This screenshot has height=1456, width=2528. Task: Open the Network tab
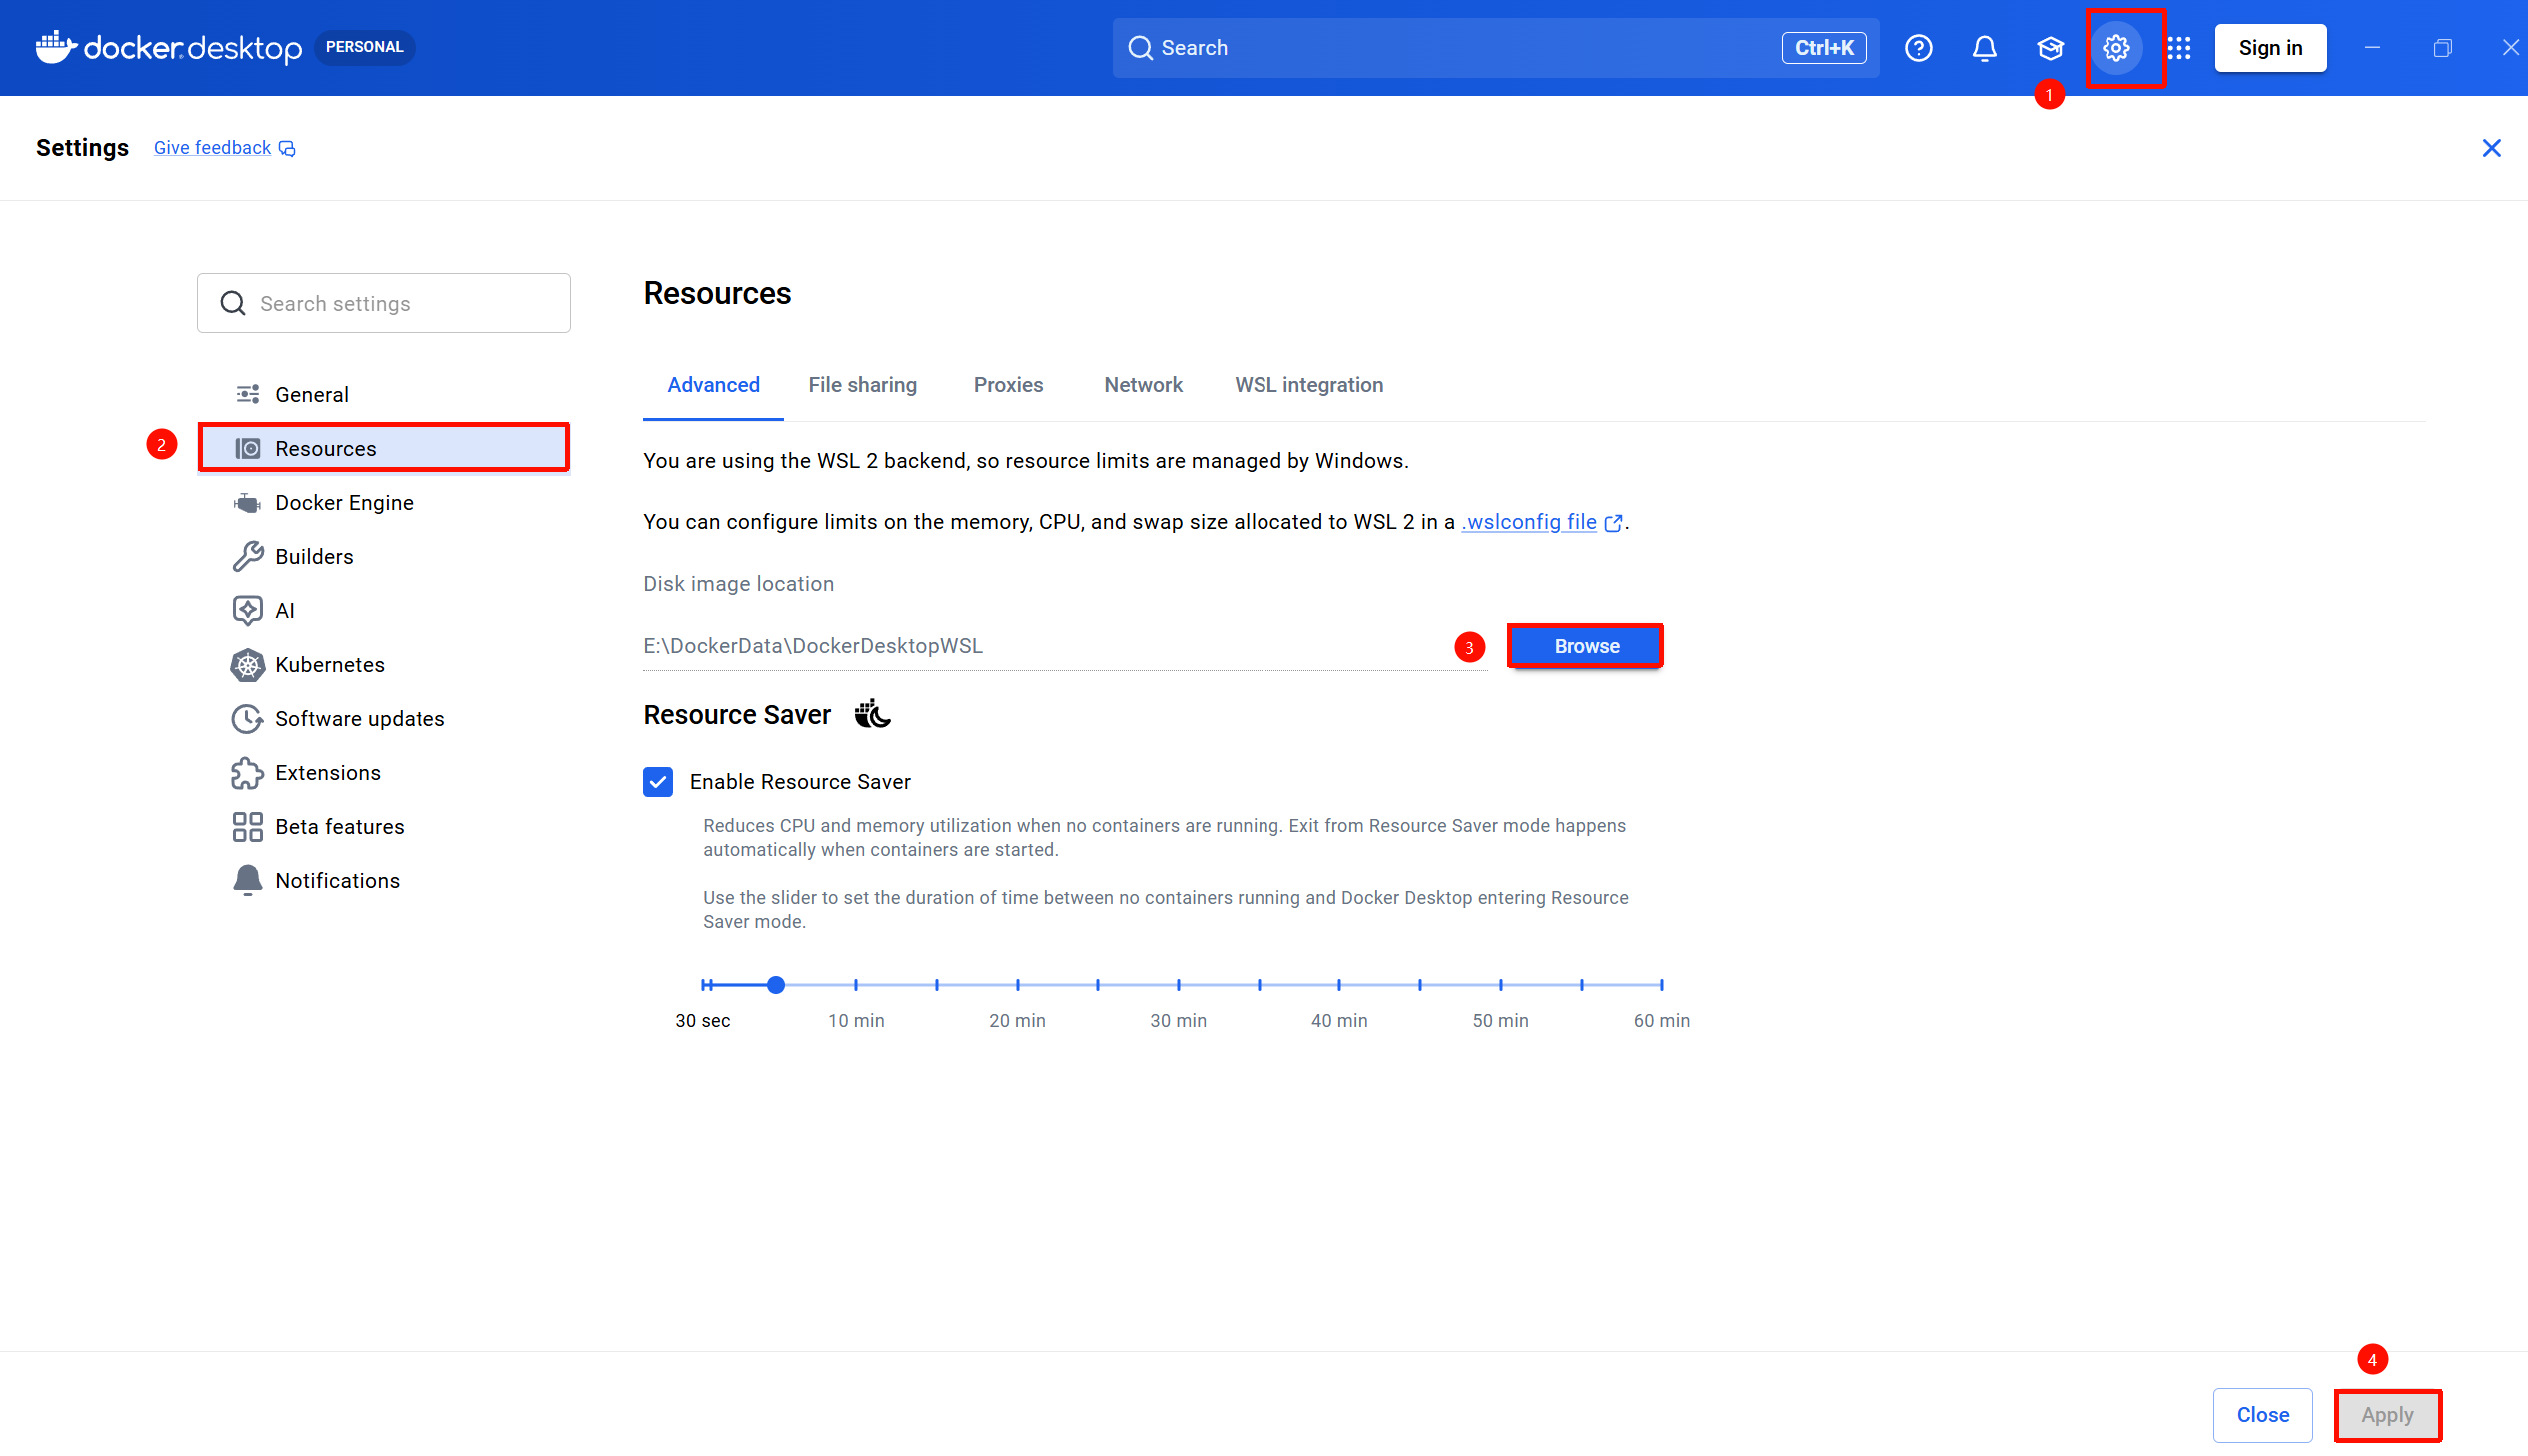pos(1142,385)
